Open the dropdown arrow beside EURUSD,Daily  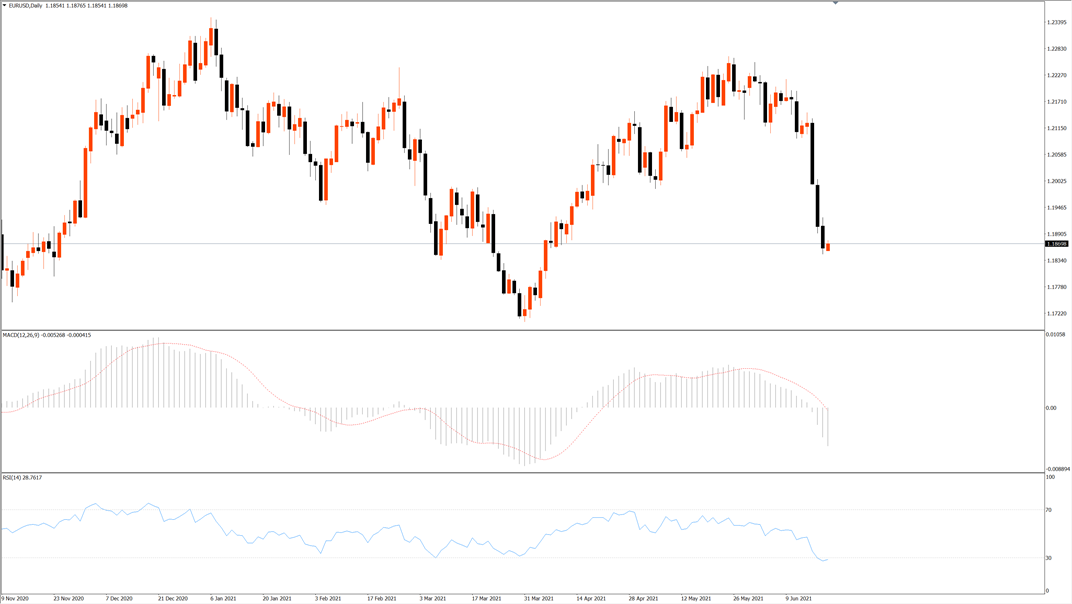(x=4, y=5)
